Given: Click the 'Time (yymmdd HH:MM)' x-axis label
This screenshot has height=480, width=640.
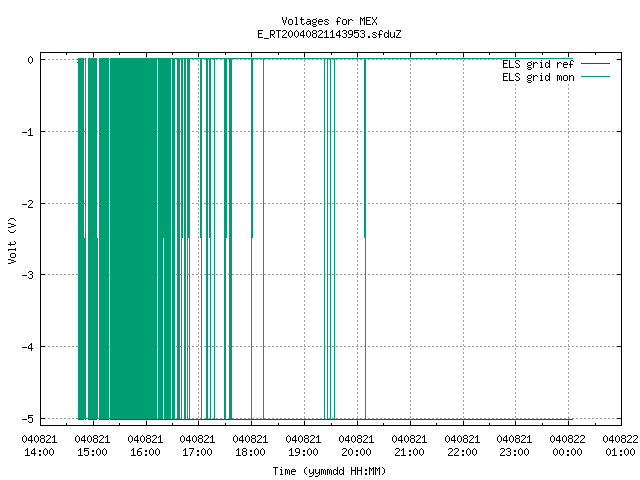Looking at the screenshot, I should tap(329, 471).
